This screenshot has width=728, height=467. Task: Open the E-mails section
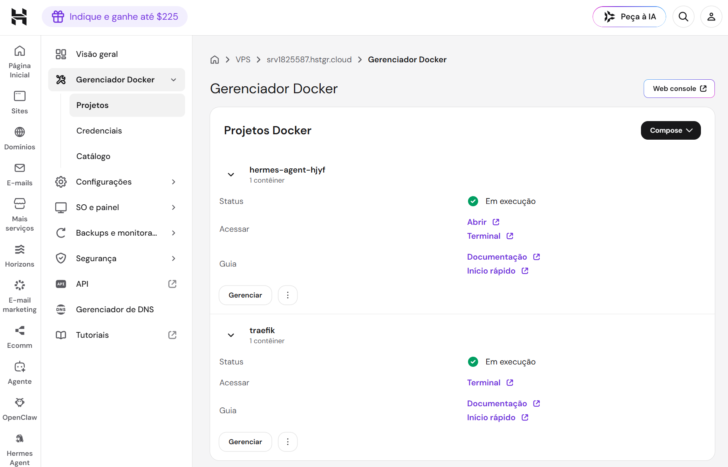[20, 175]
